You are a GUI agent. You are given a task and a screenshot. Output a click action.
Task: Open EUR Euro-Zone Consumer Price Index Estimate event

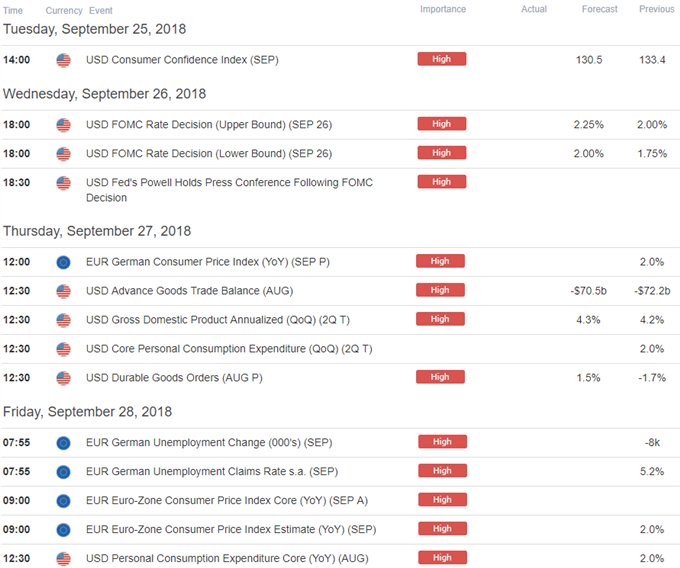tap(231, 530)
